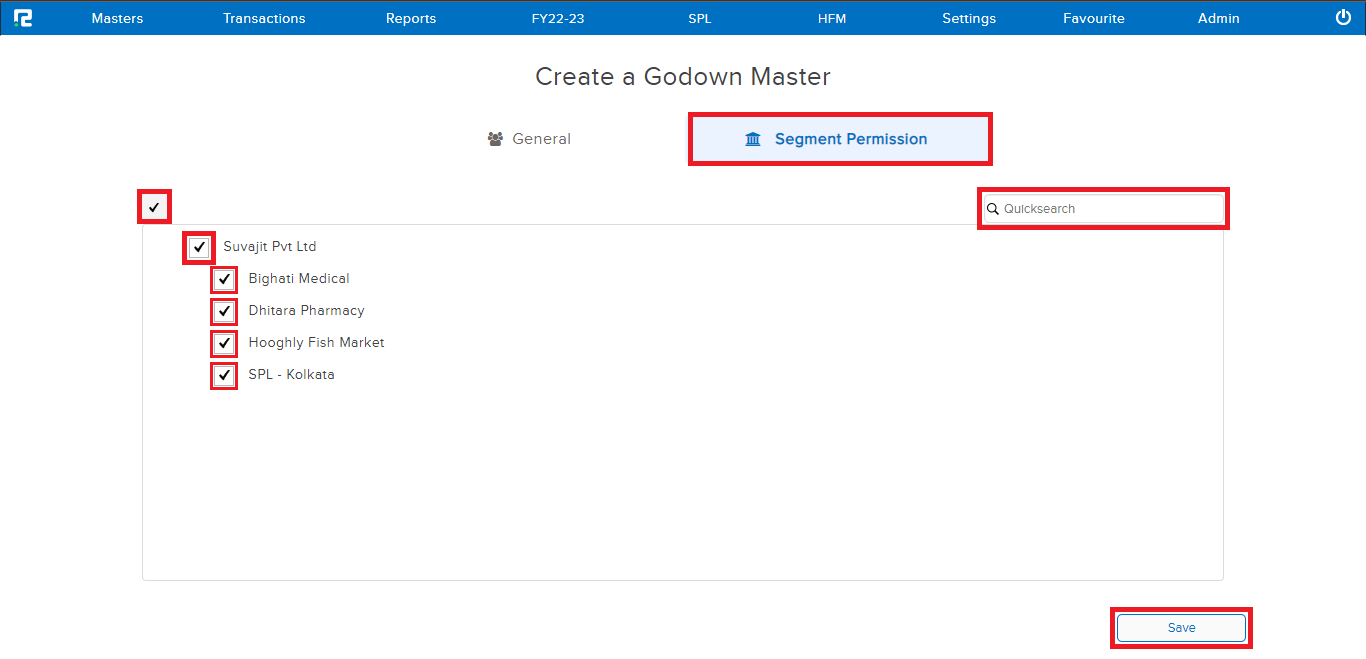
Task: Open the Transactions menu
Action: click(x=264, y=18)
